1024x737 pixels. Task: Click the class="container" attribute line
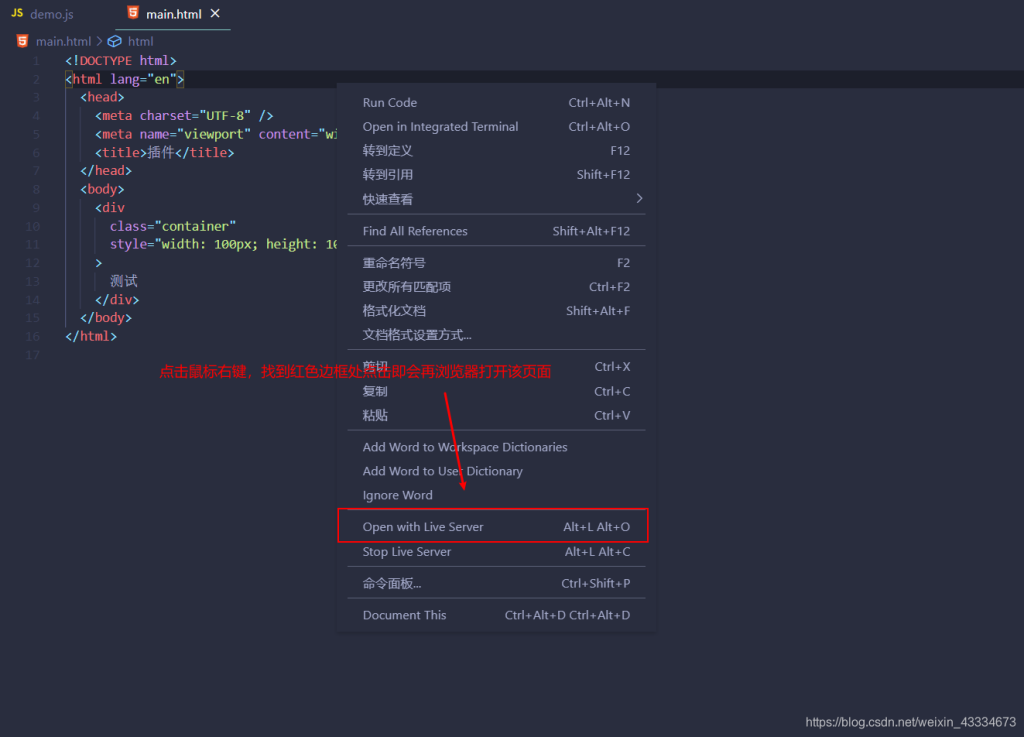(173, 226)
